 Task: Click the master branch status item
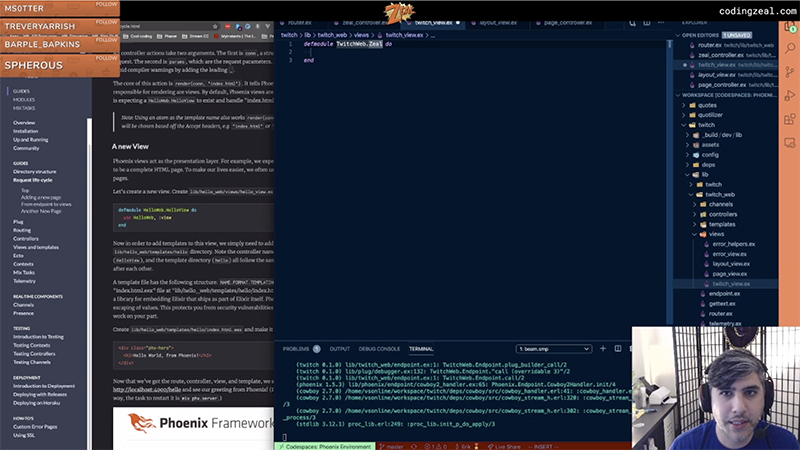pyautogui.click(x=391, y=446)
